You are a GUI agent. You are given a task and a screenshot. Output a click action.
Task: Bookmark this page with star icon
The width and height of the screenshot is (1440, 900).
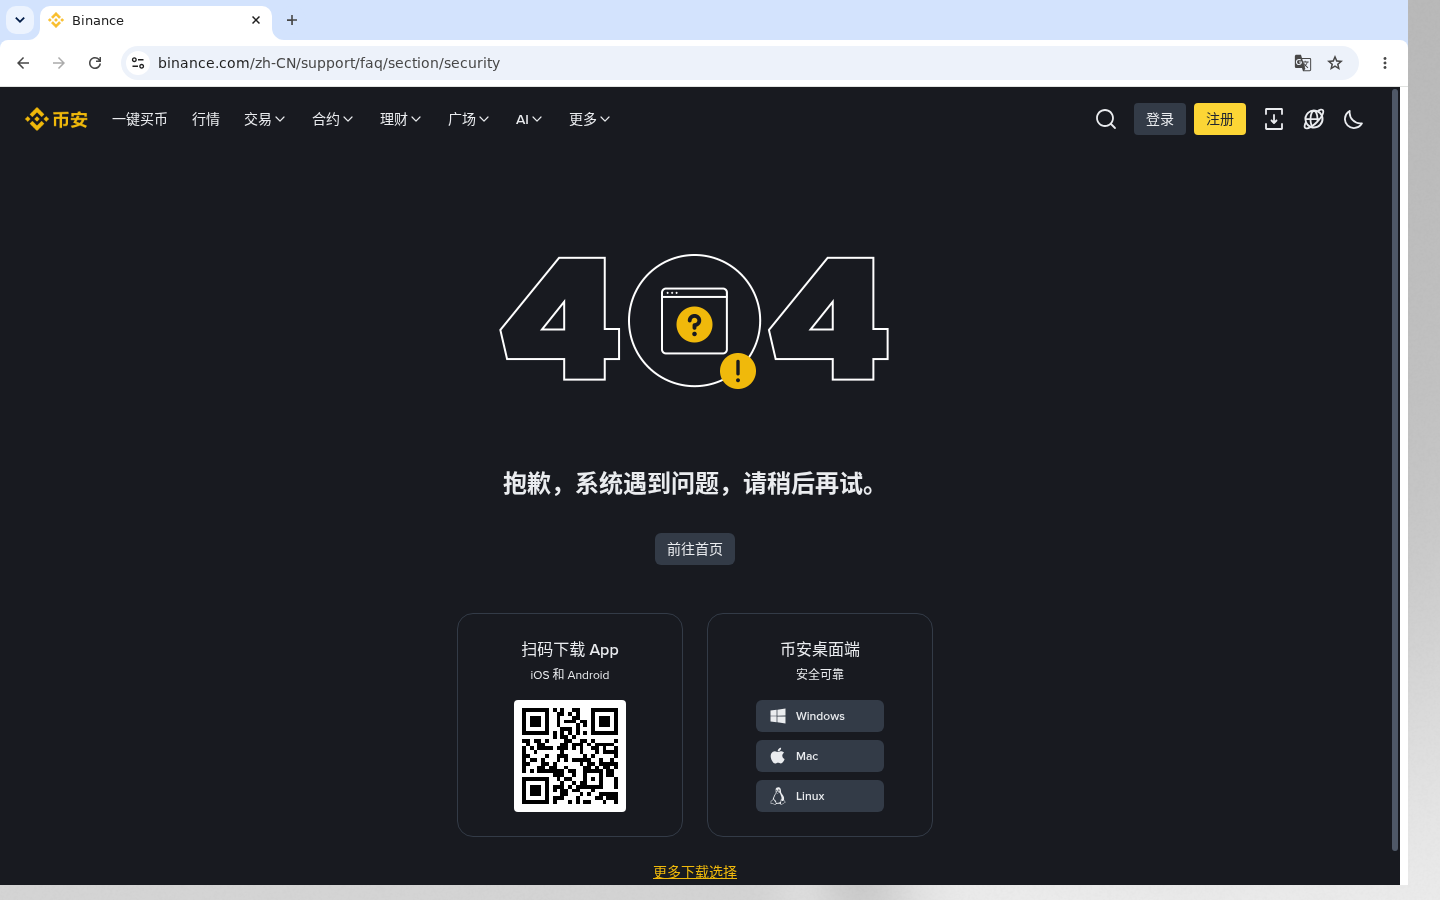click(x=1335, y=63)
